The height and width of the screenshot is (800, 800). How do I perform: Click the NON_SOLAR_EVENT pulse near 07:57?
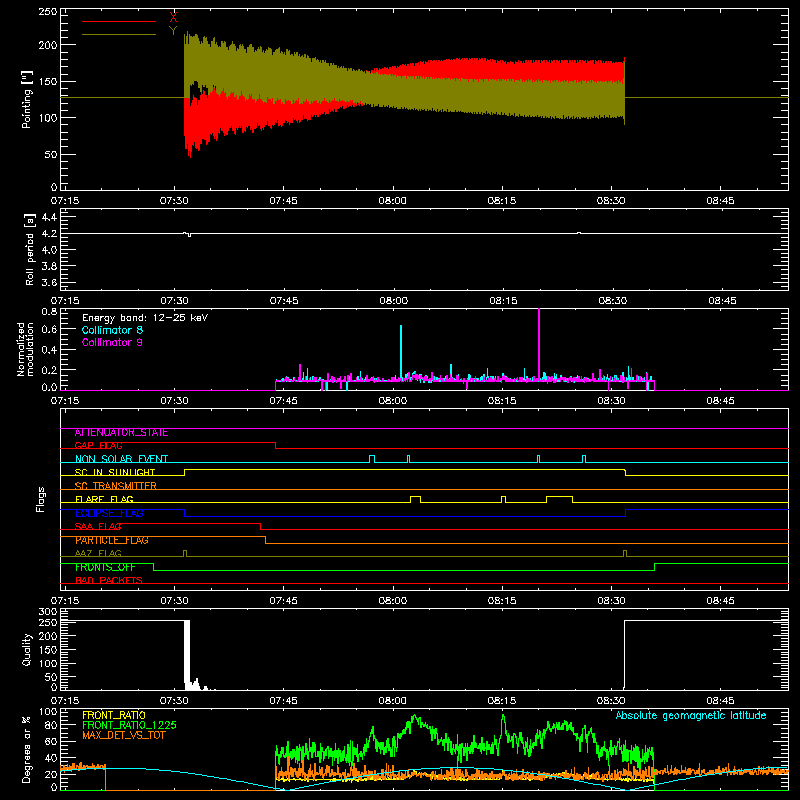(x=372, y=459)
